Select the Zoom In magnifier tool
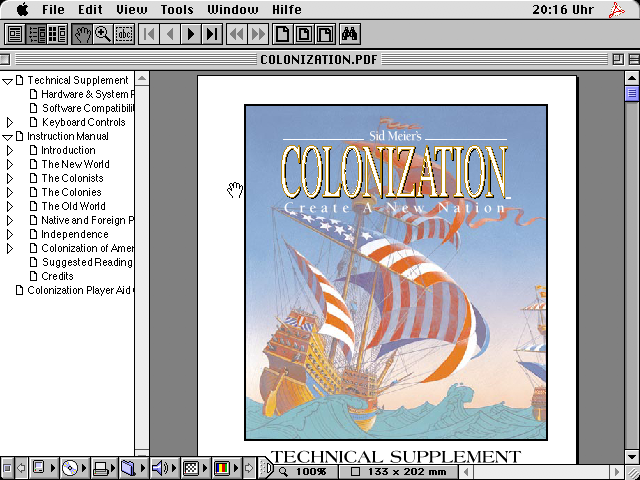The height and width of the screenshot is (480, 640). coord(103,34)
